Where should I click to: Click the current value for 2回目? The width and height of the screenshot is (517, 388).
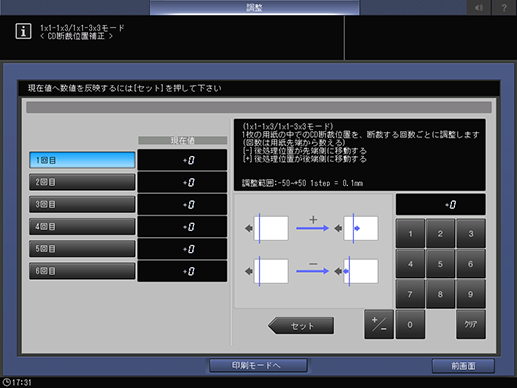click(182, 182)
